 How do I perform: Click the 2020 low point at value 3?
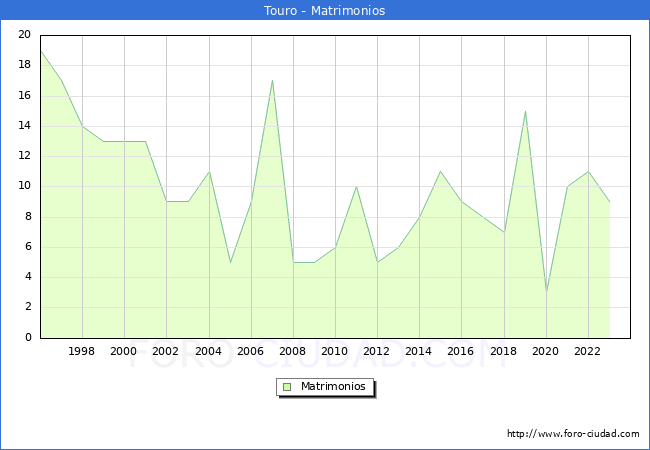546,292
